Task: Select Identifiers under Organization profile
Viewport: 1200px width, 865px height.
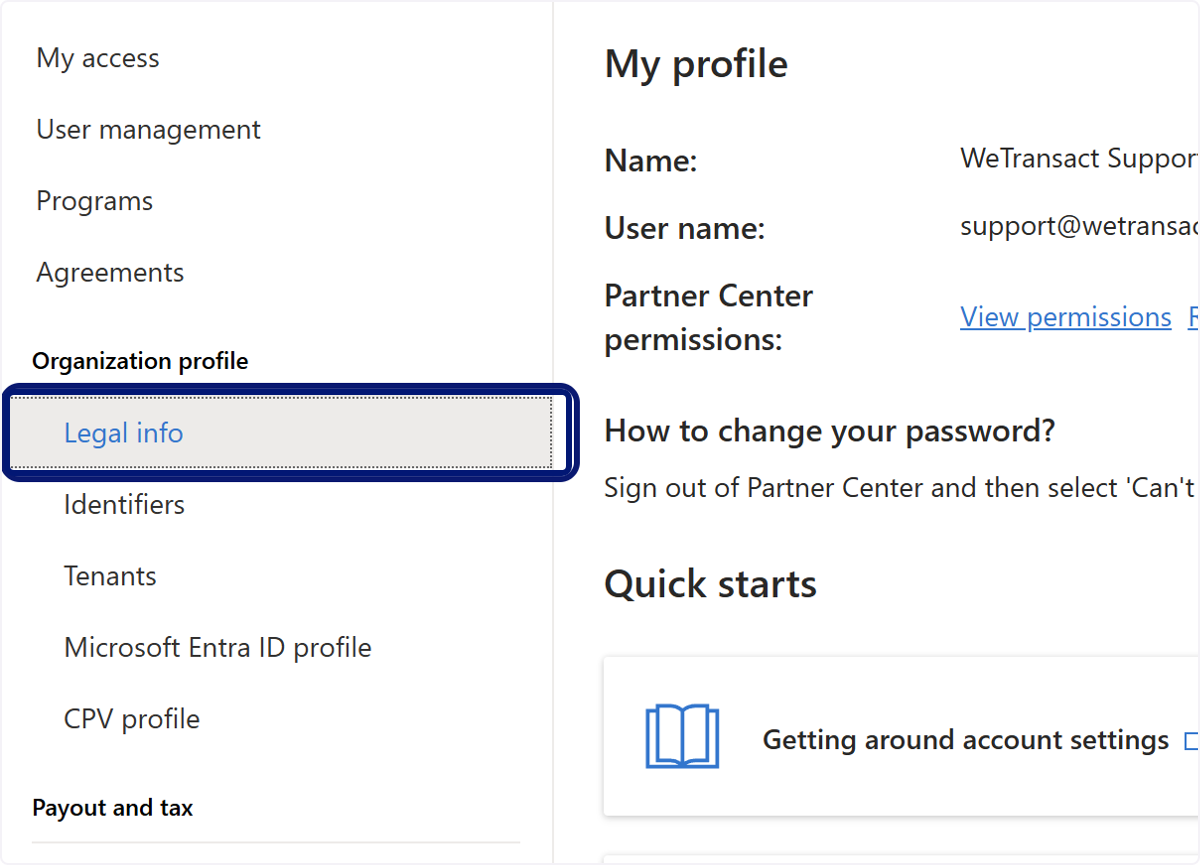Action: coord(124,505)
